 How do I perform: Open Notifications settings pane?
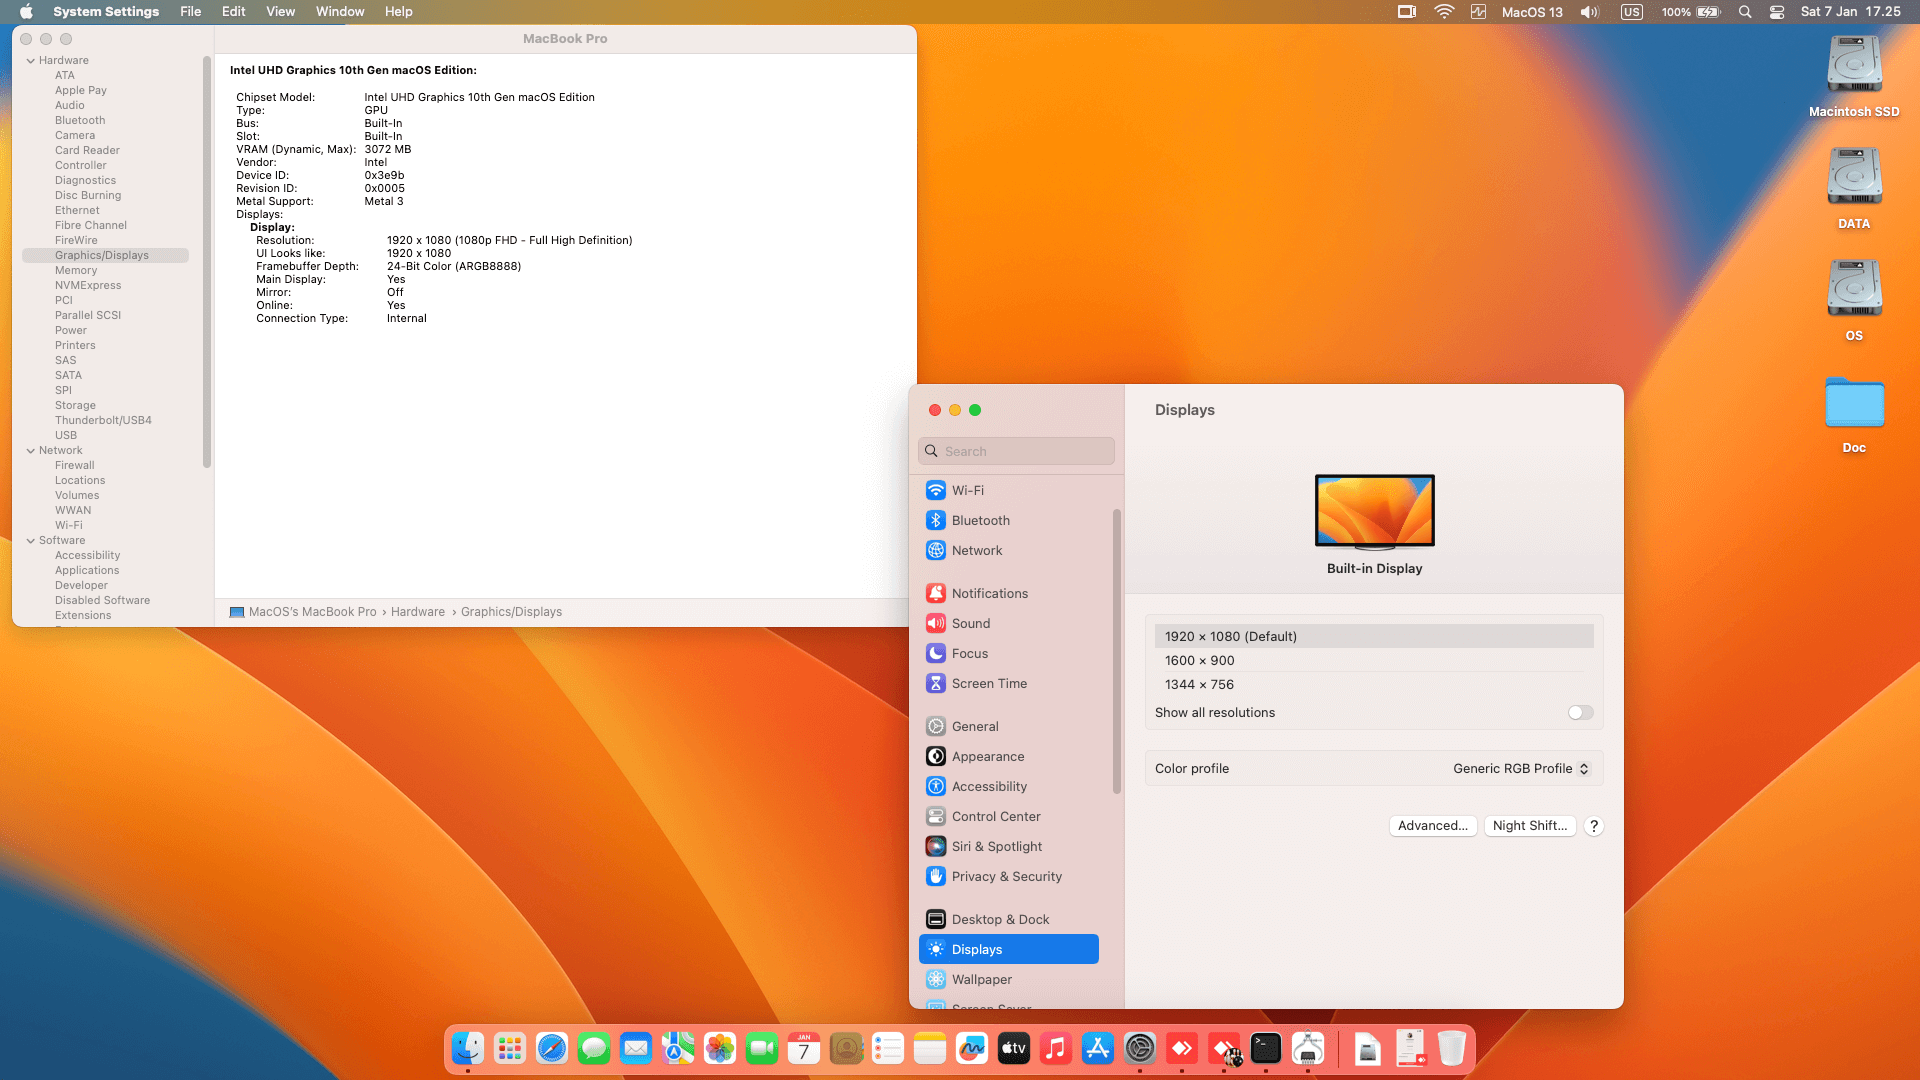pyautogui.click(x=989, y=593)
